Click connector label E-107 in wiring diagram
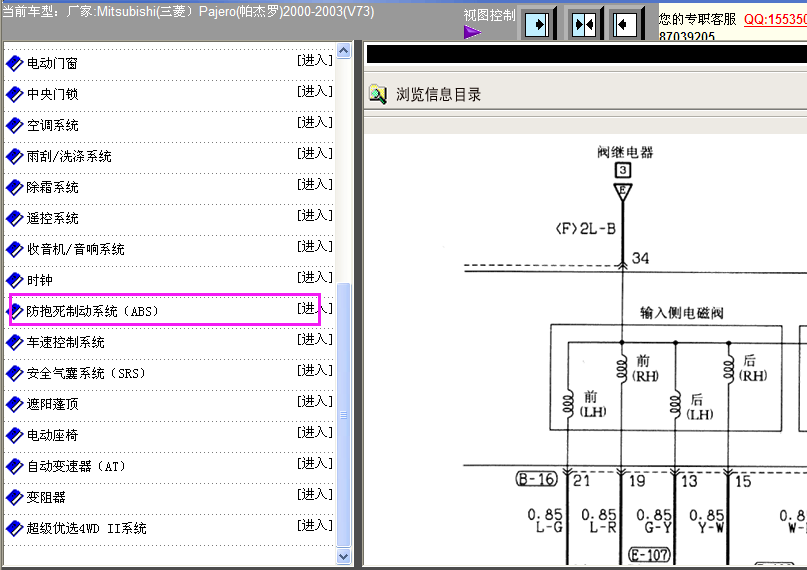Image resolution: width=807 pixels, height=570 pixels. coord(650,555)
